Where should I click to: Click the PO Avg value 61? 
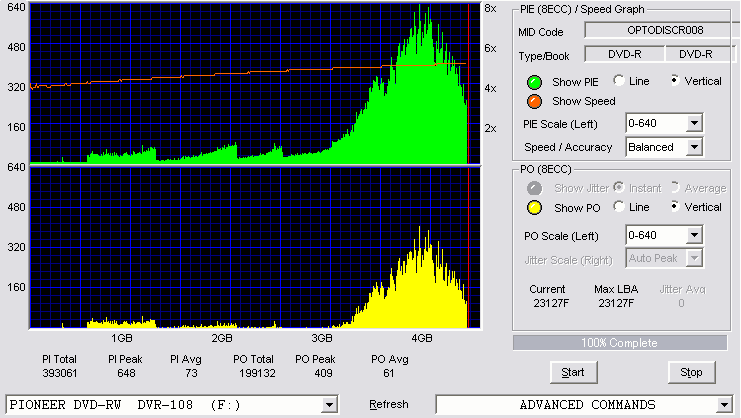388,373
